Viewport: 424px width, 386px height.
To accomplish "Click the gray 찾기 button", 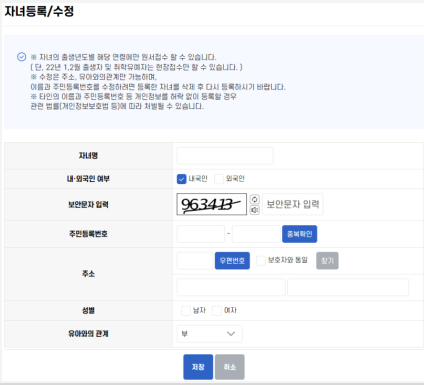I will [327, 261].
